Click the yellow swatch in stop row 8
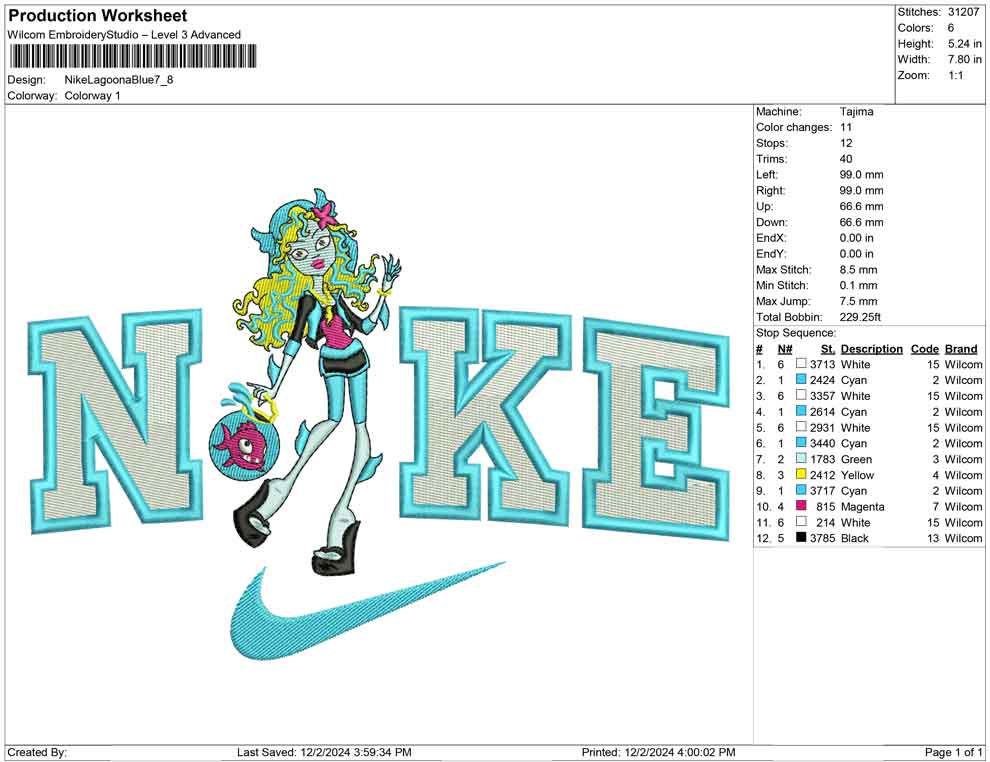The height and width of the screenshot is (762, 990). [x=801, y=474]
